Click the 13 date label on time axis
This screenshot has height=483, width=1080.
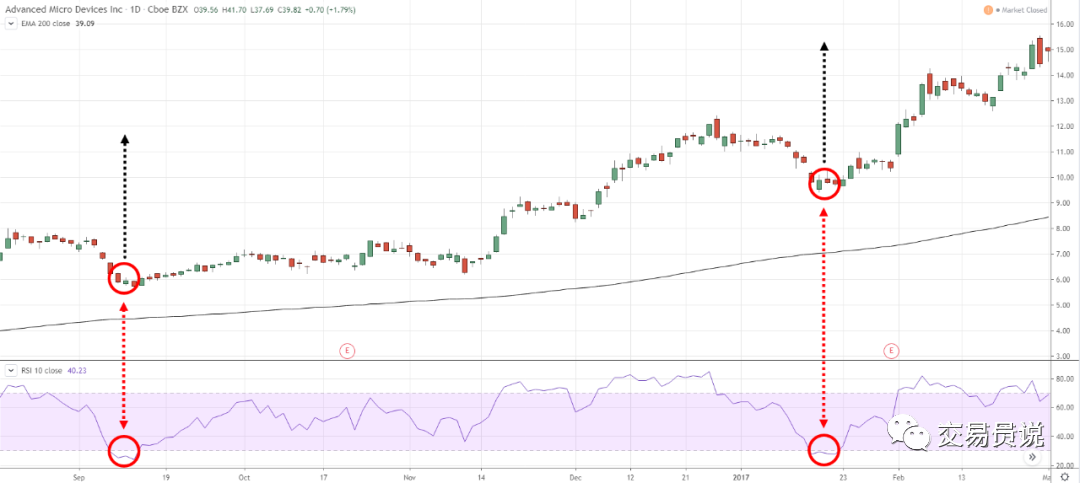click(960, 476)
